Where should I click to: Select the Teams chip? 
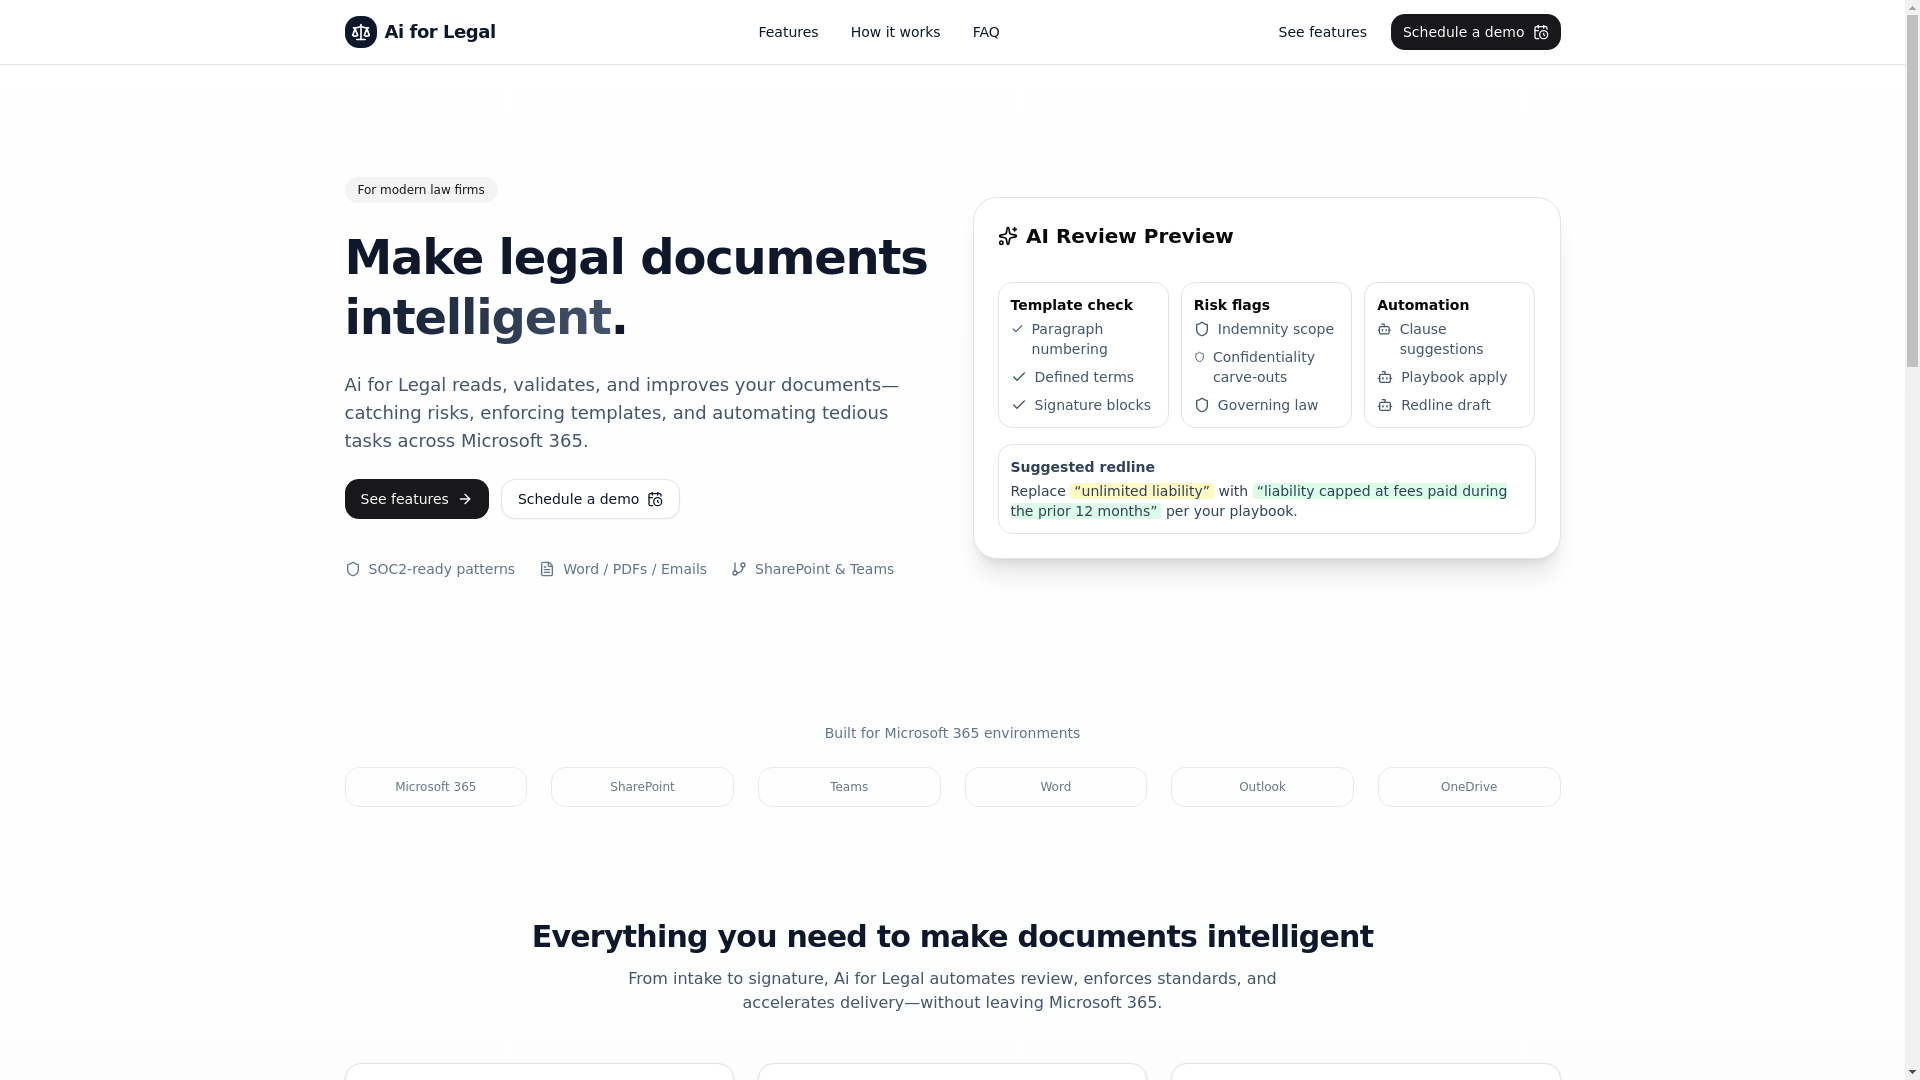tap(849, 787)
